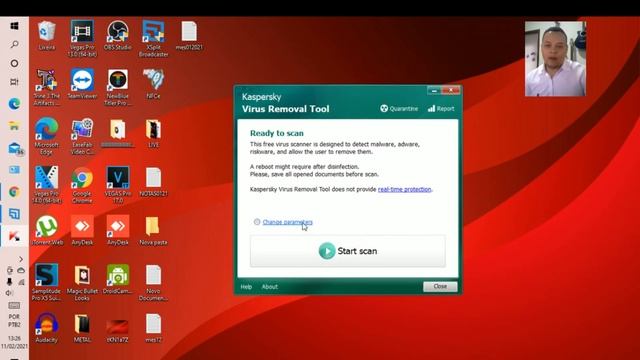Select the Torrent Web desktop shortcut

tap(47, 231)
